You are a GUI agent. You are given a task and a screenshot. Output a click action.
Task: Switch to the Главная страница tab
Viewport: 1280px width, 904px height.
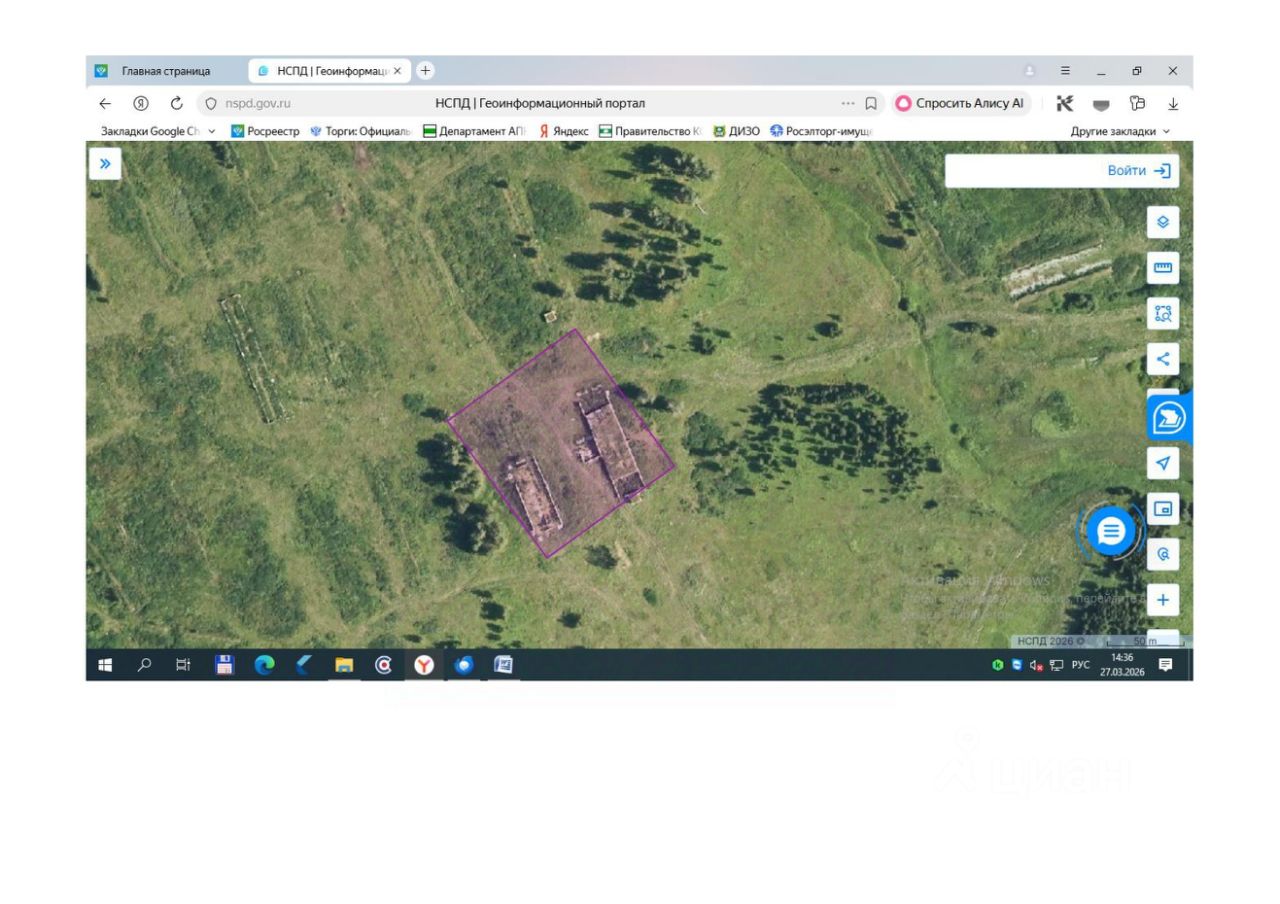[166, 71]
